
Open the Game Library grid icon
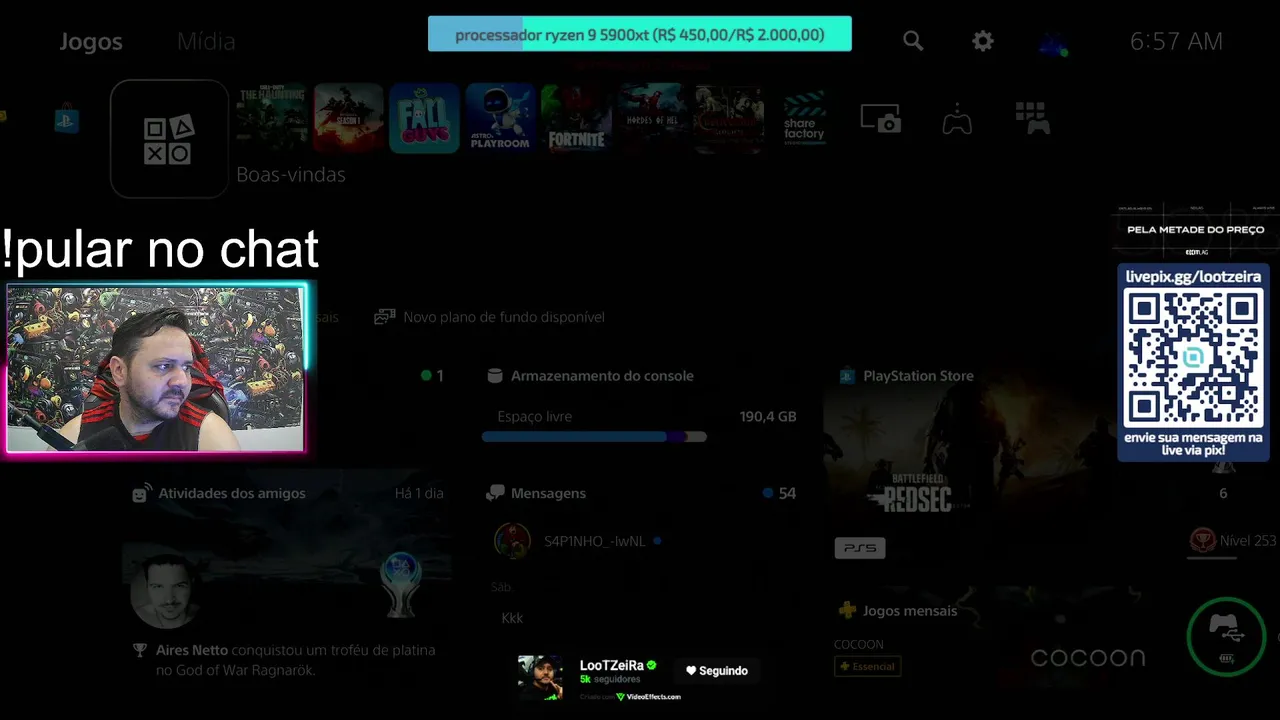(1032, 118)
